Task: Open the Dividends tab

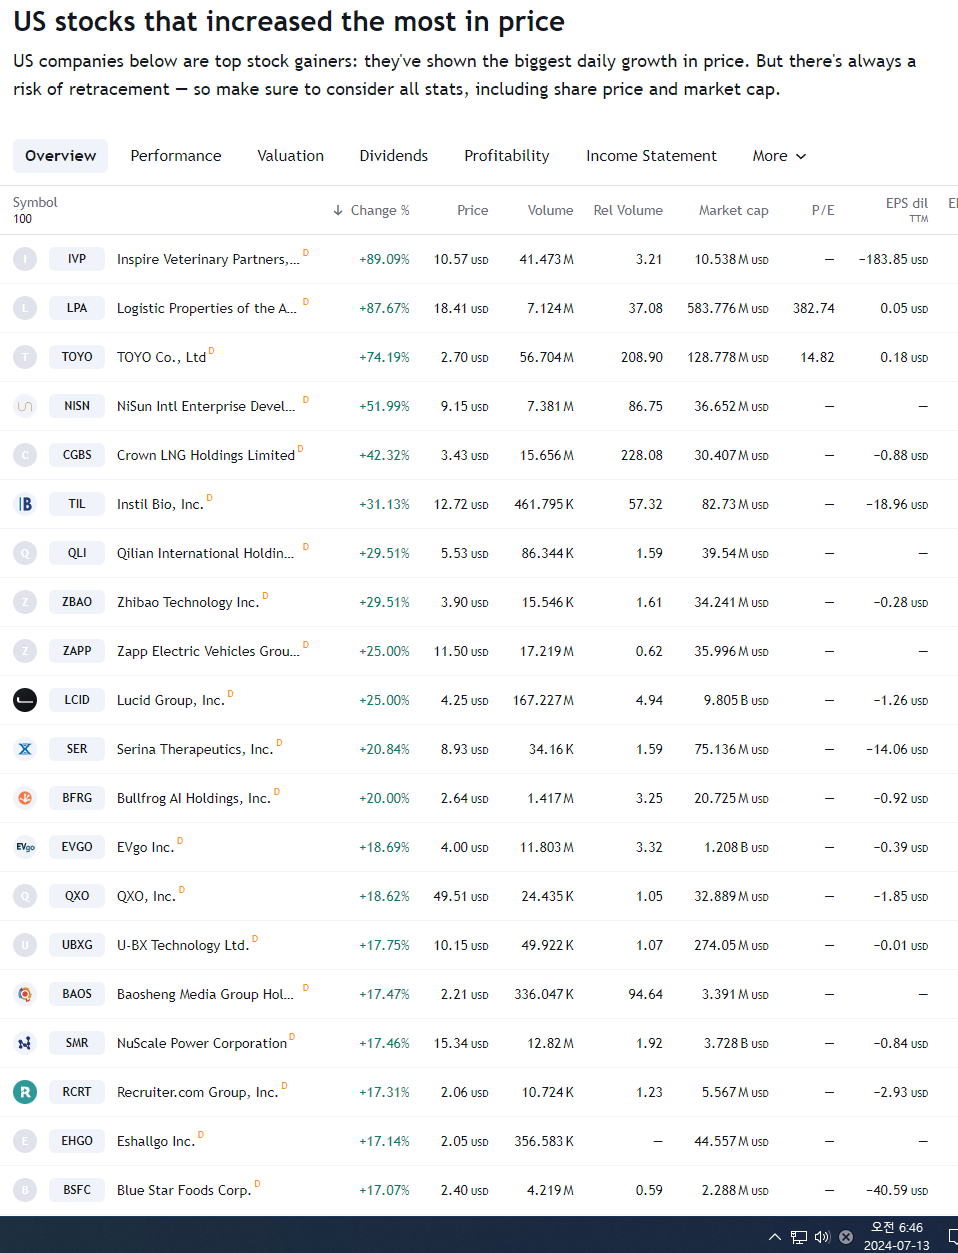Action: point(394,156)
